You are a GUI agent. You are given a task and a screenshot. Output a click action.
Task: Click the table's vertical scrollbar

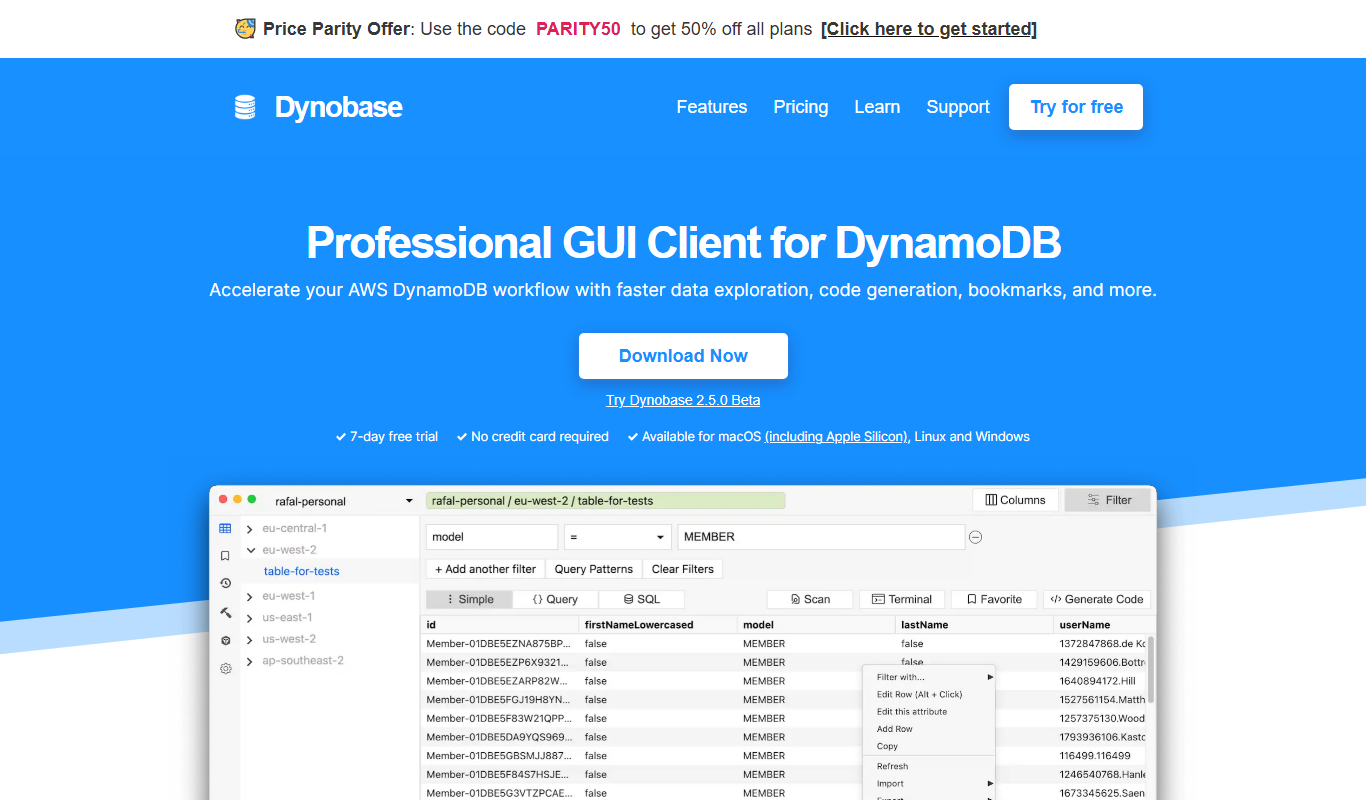1151,670
